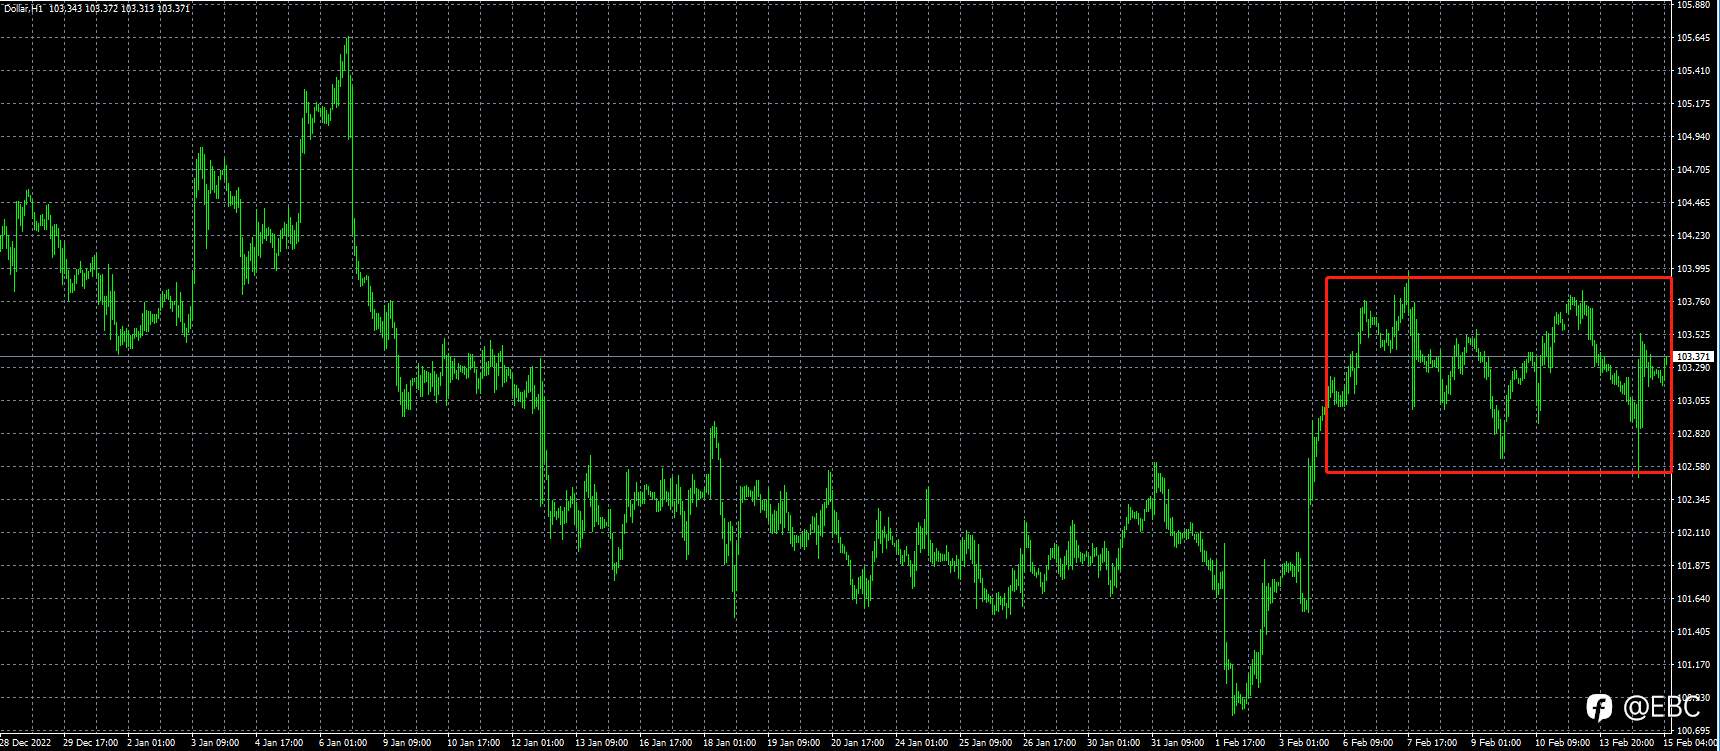Click the current price label 103.371

(x=1694, y=357)
